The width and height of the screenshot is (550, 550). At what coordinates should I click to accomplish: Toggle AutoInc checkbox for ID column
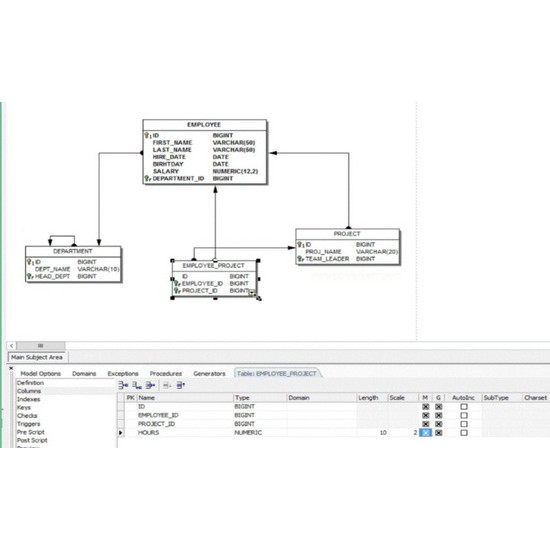464,407
